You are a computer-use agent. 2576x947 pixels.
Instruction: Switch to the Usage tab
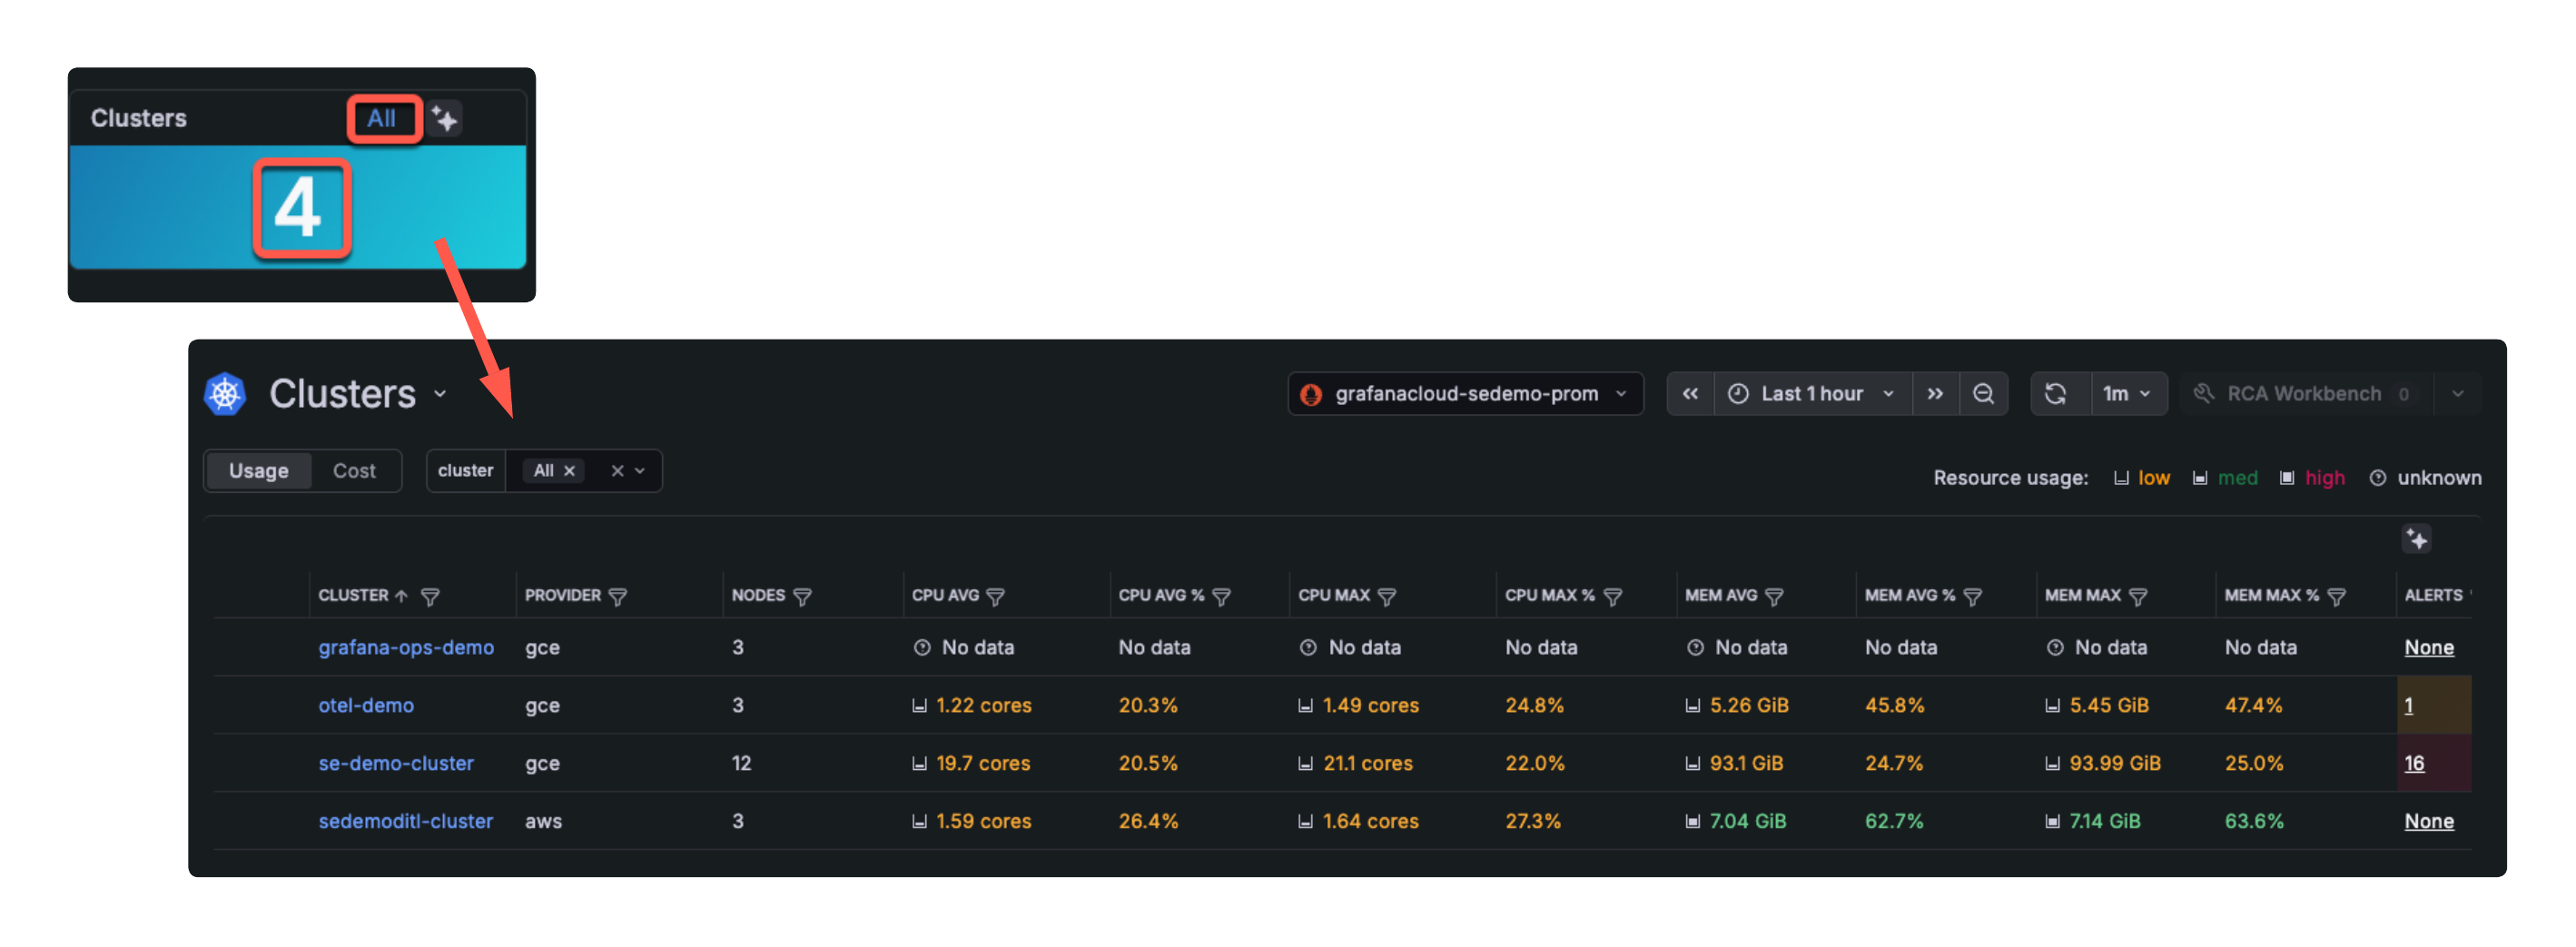tap(258, 471)
